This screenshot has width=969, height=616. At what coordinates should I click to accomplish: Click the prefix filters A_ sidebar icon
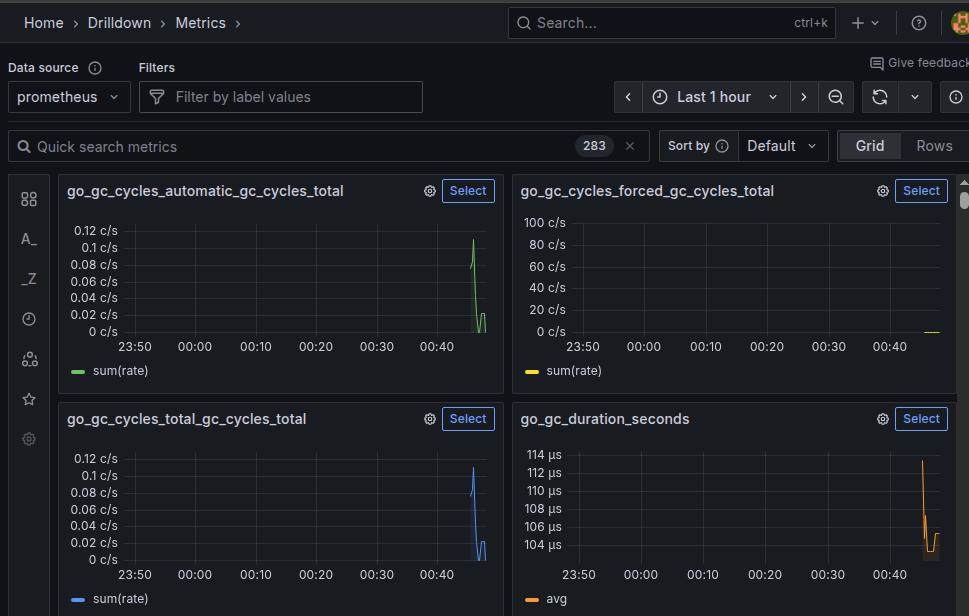click(x=29, y=239)
